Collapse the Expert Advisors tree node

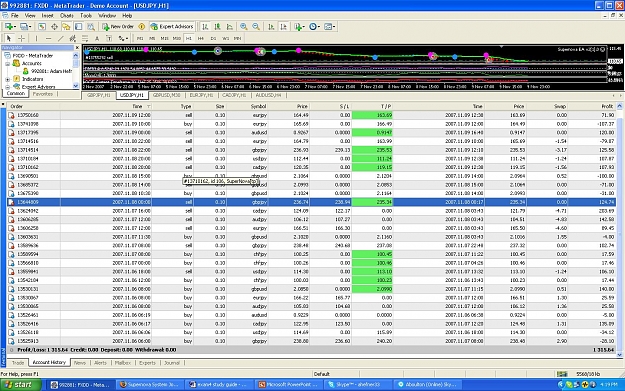[8, 87]
